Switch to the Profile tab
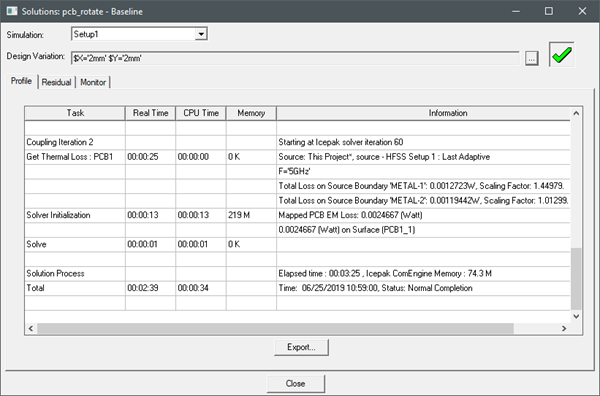Screen dimensions: 600x396 (x=21, y=81)
